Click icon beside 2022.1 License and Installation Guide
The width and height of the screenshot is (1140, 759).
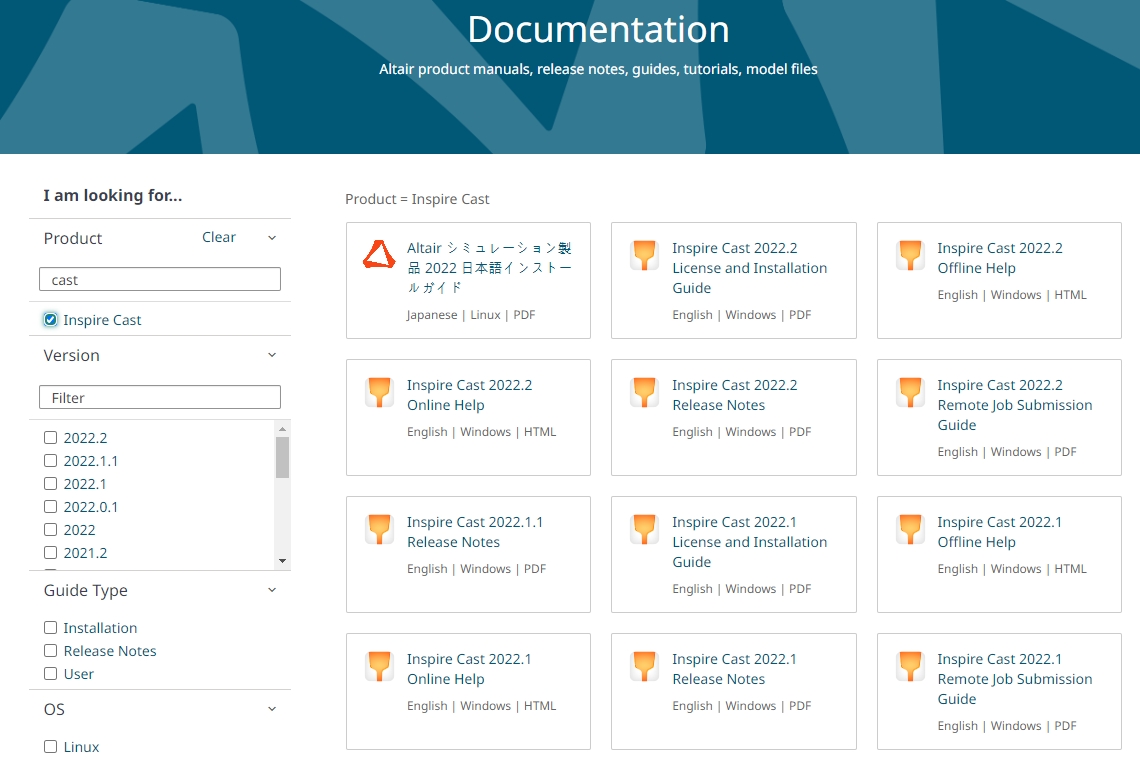click(x=644, y=530)
